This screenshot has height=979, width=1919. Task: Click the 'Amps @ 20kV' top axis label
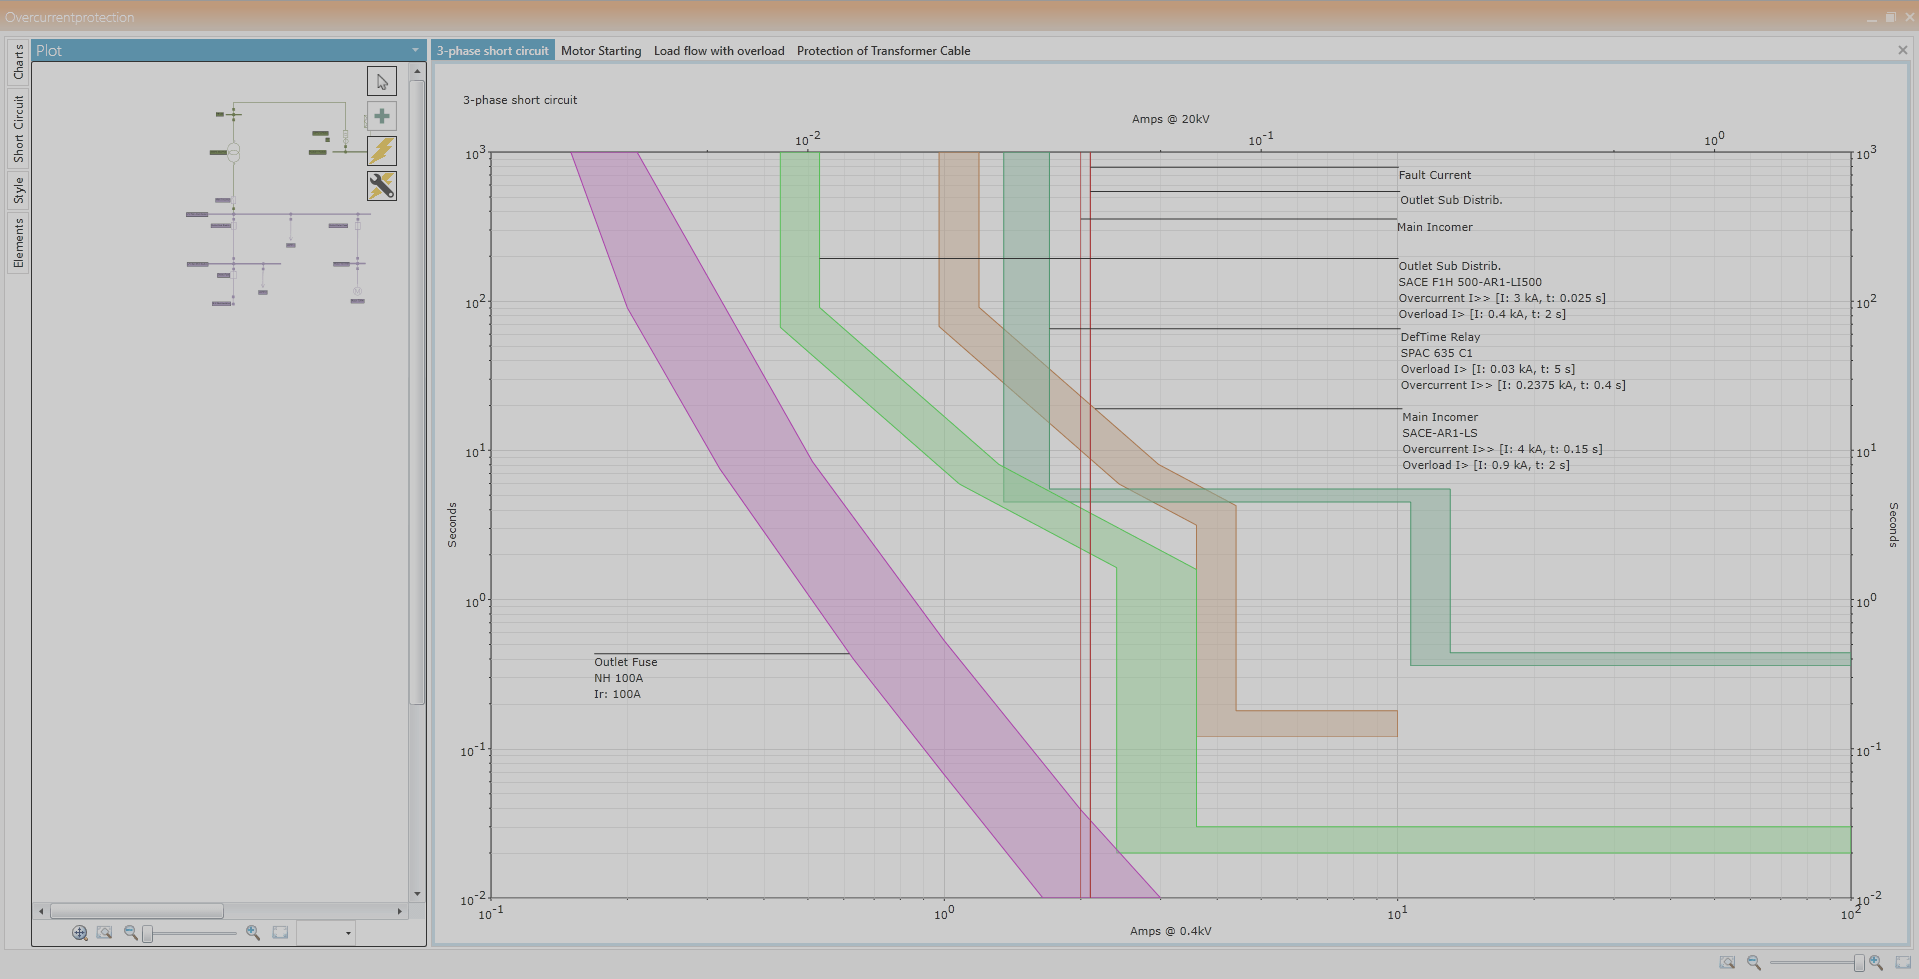coord(1171,119)
